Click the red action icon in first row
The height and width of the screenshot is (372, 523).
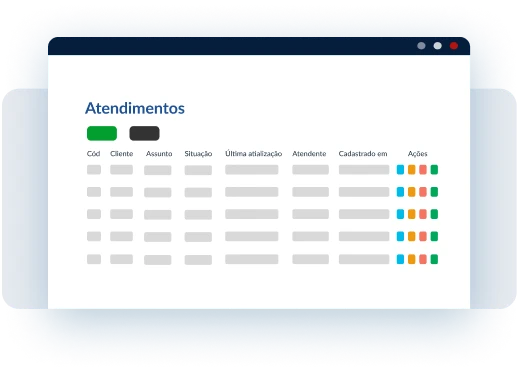coord(423,169)
